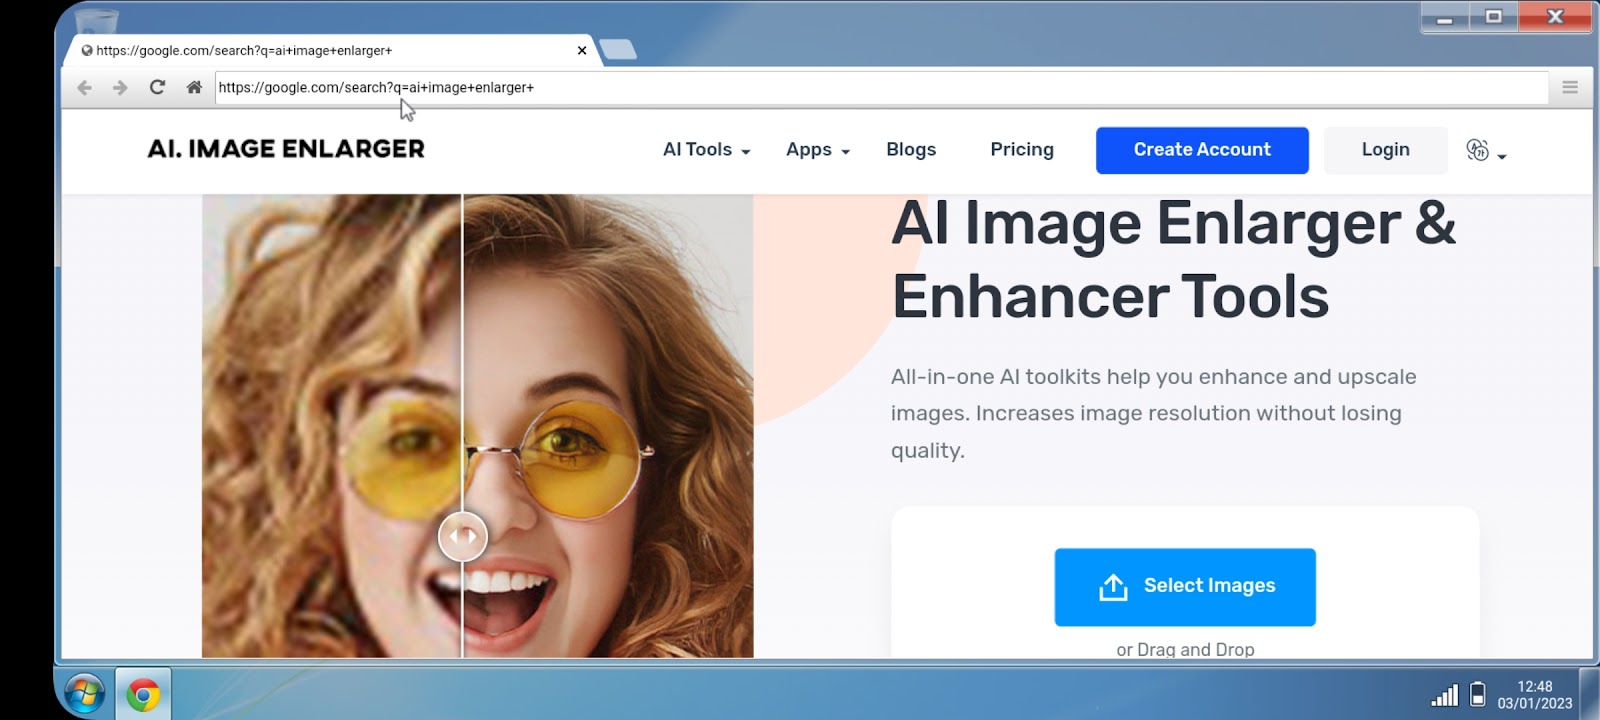Open the Blogs page
This screenshot has width=1600, height=720.
(x=911, y=150)
